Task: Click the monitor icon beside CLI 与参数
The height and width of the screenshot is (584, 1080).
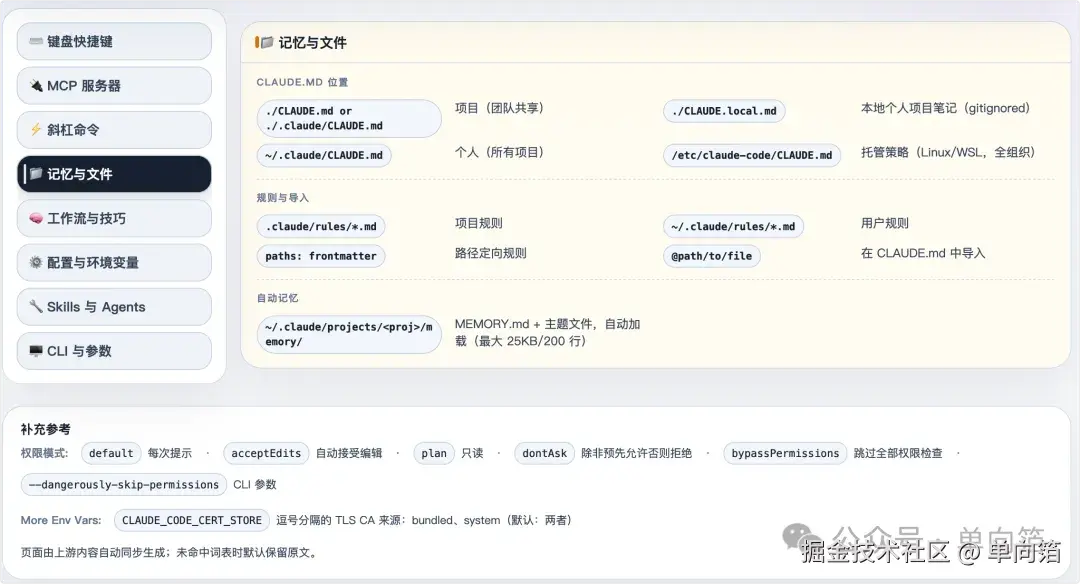Action: pos(36,351)
